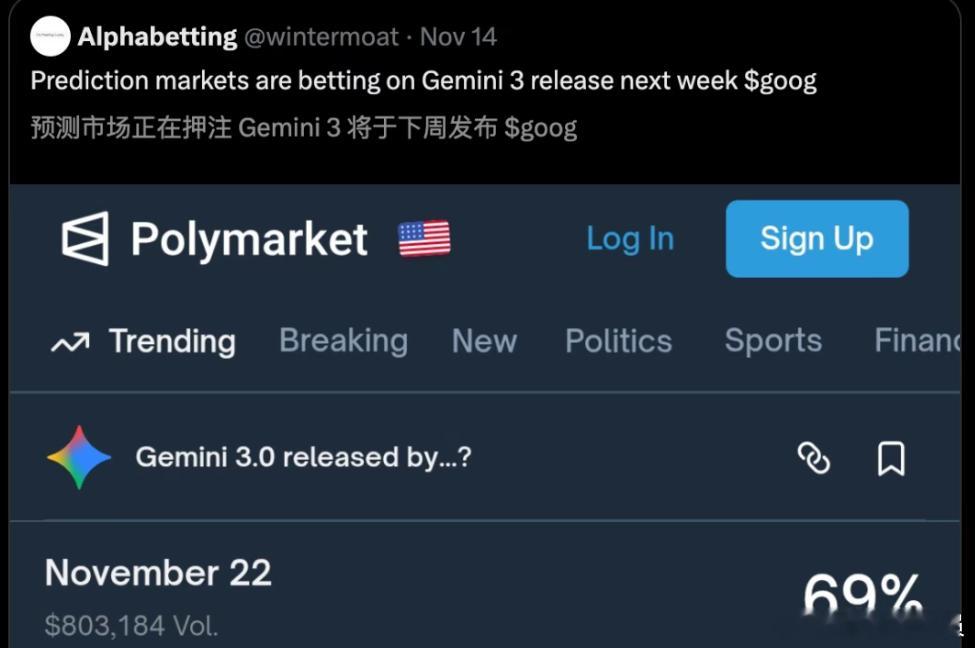The image size is (975, 648).
Task: Click the Polymarket logo icon
Action: click(85, 239)
